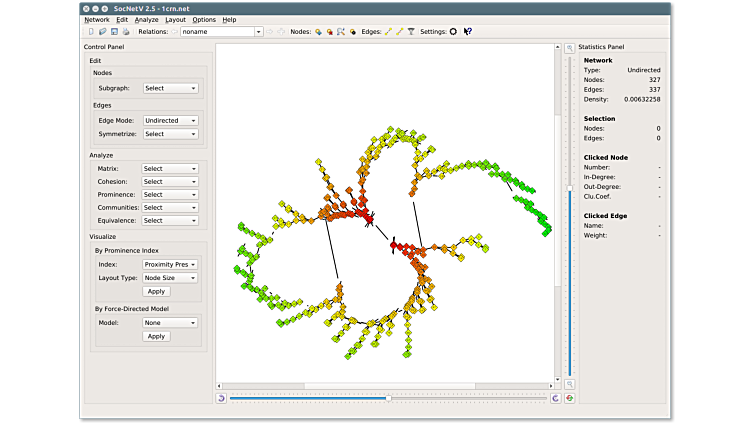Expand the Communities dropdown
This screenshot has width=752, height=423.
point(169,207)
